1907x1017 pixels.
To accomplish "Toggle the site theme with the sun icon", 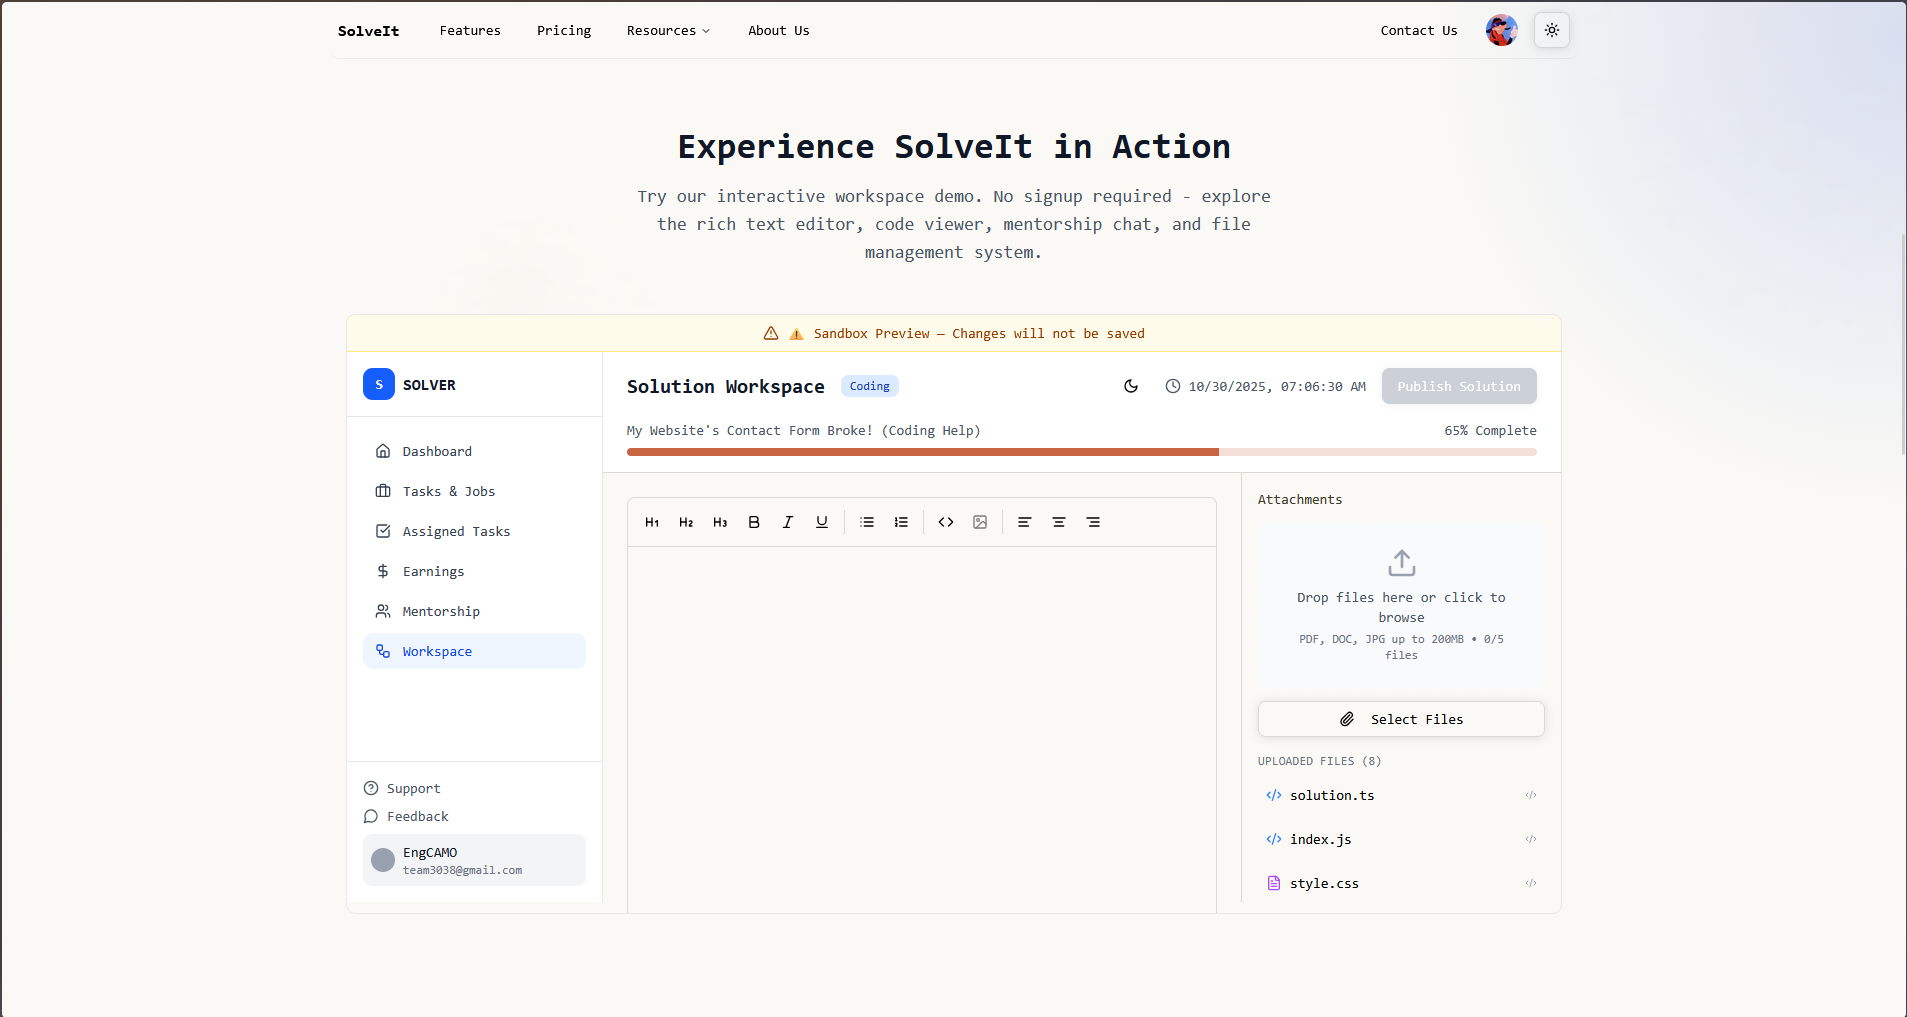I will (1551, 30).
